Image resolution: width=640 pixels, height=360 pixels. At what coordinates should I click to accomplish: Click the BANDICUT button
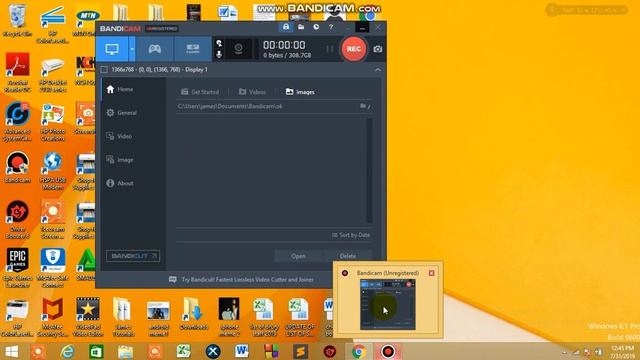click(133, 256)
